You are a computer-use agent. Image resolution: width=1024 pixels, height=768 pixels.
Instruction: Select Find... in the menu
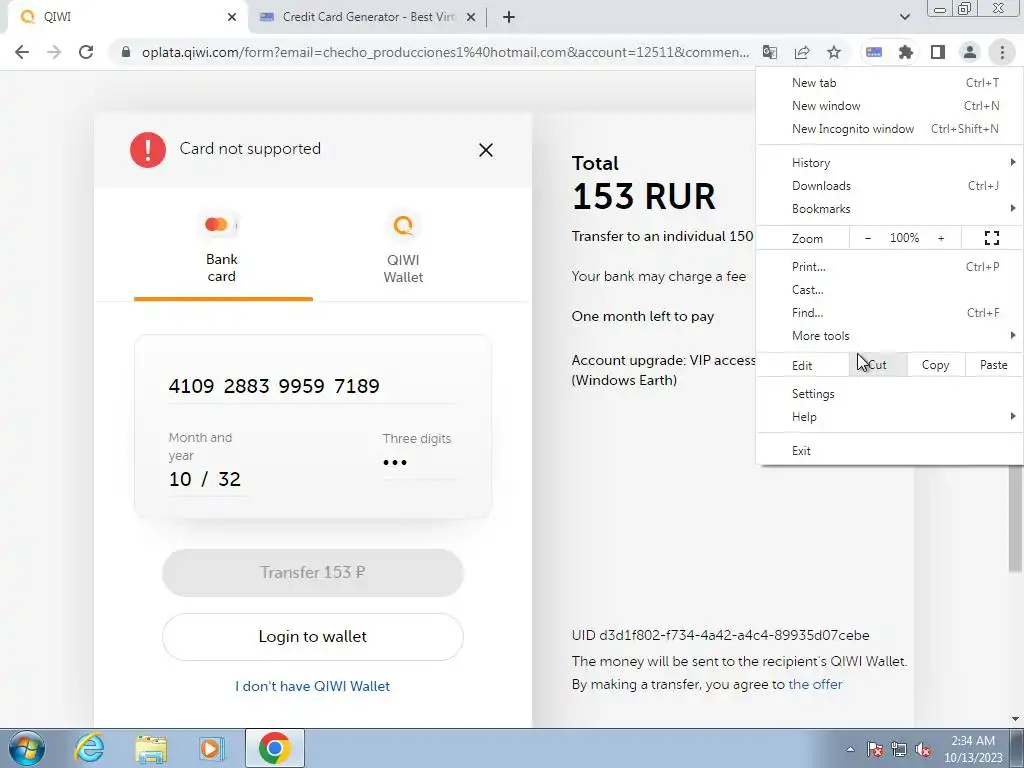[x=889, y=312]
